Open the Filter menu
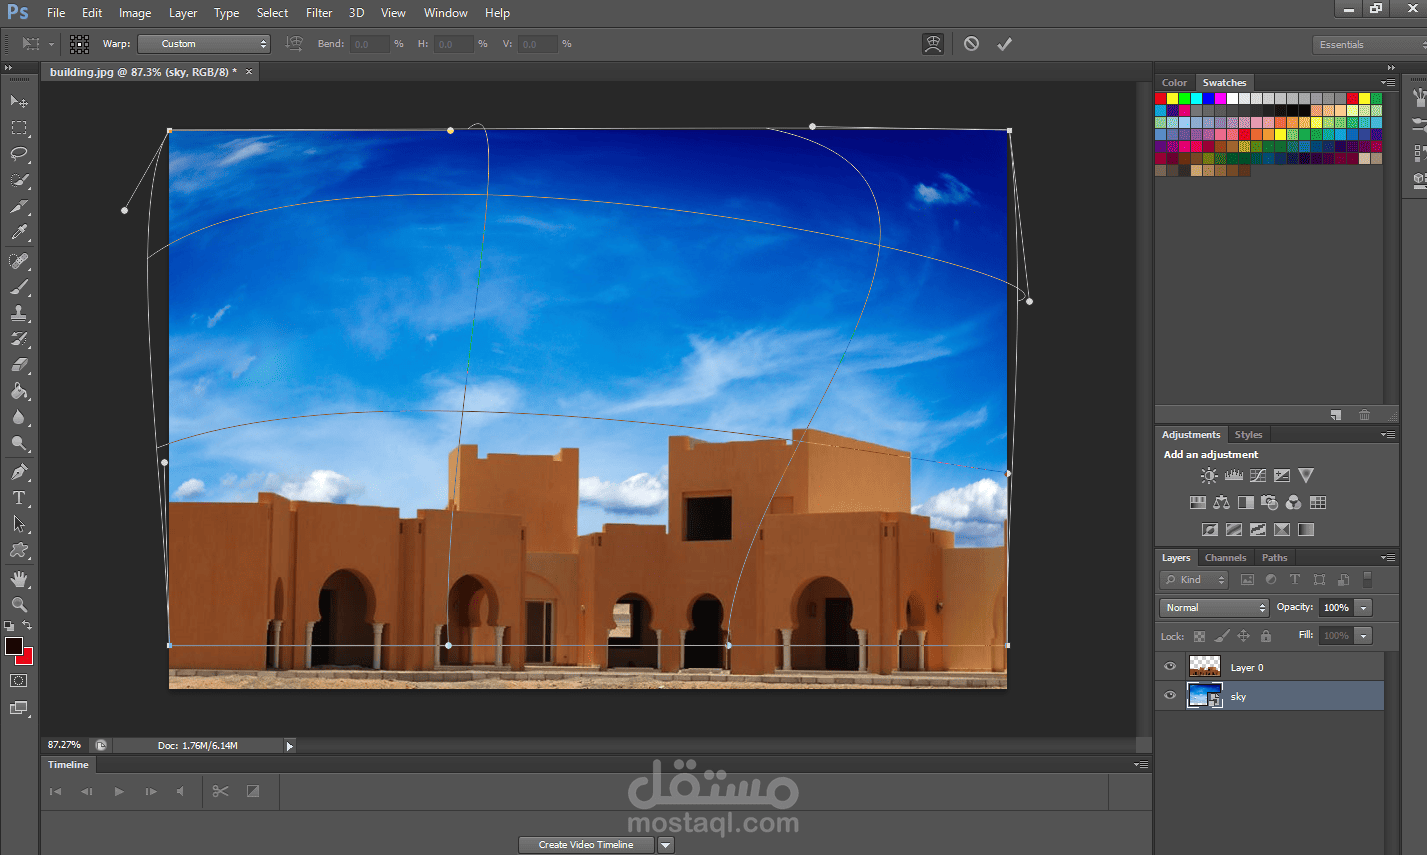1427x855 pixels. coord(319,13)
